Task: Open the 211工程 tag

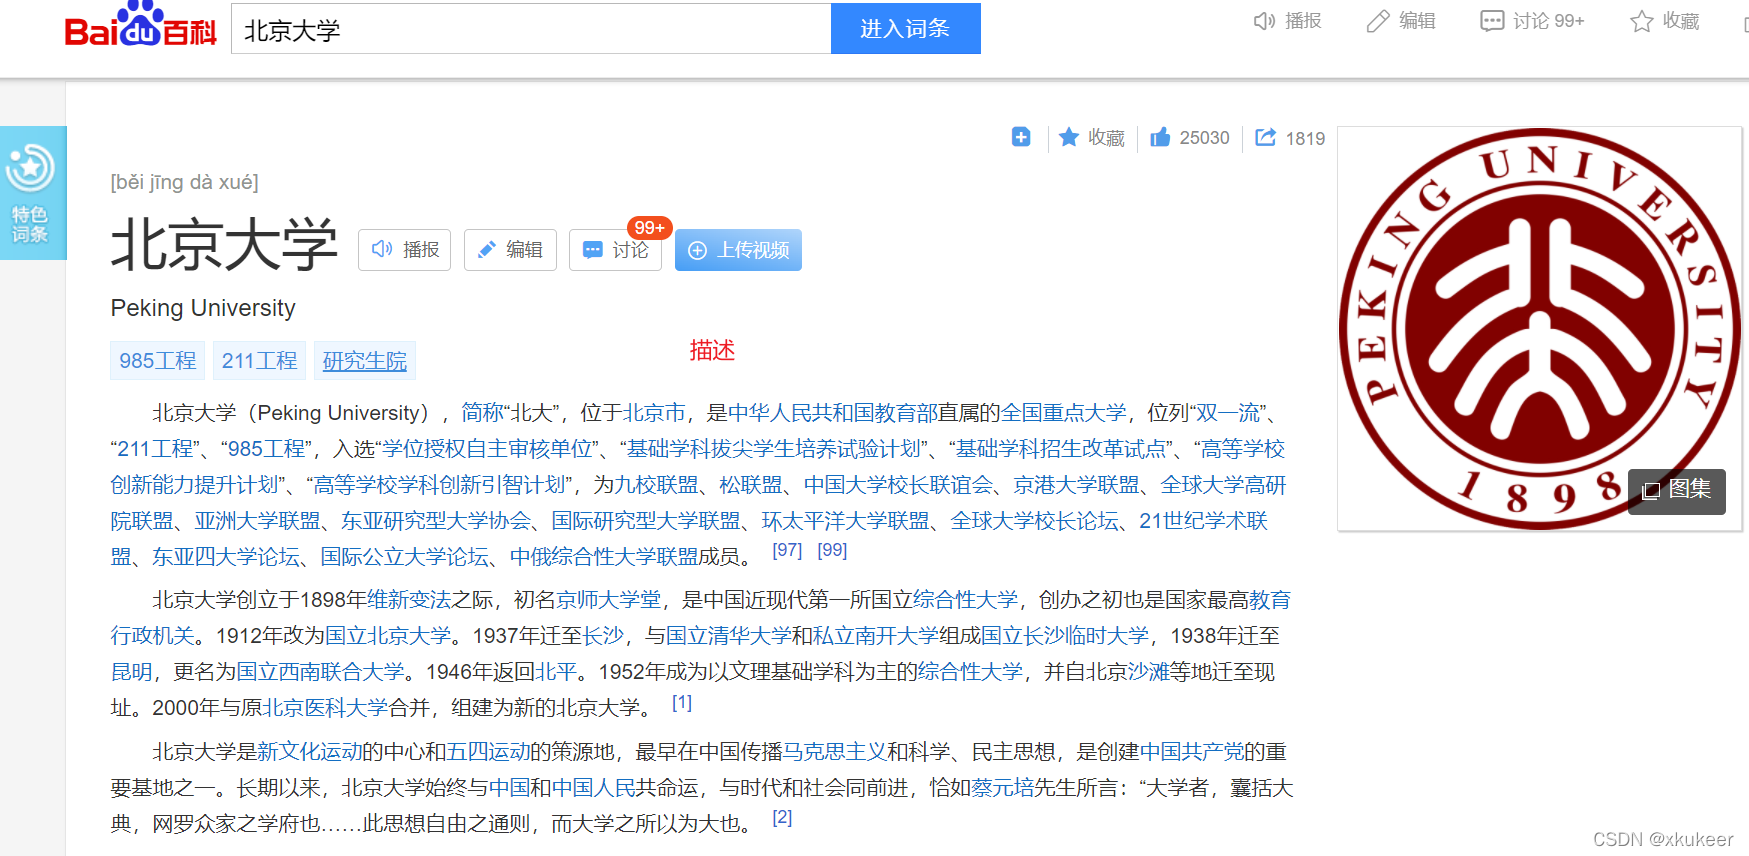Action: [260, 361]
